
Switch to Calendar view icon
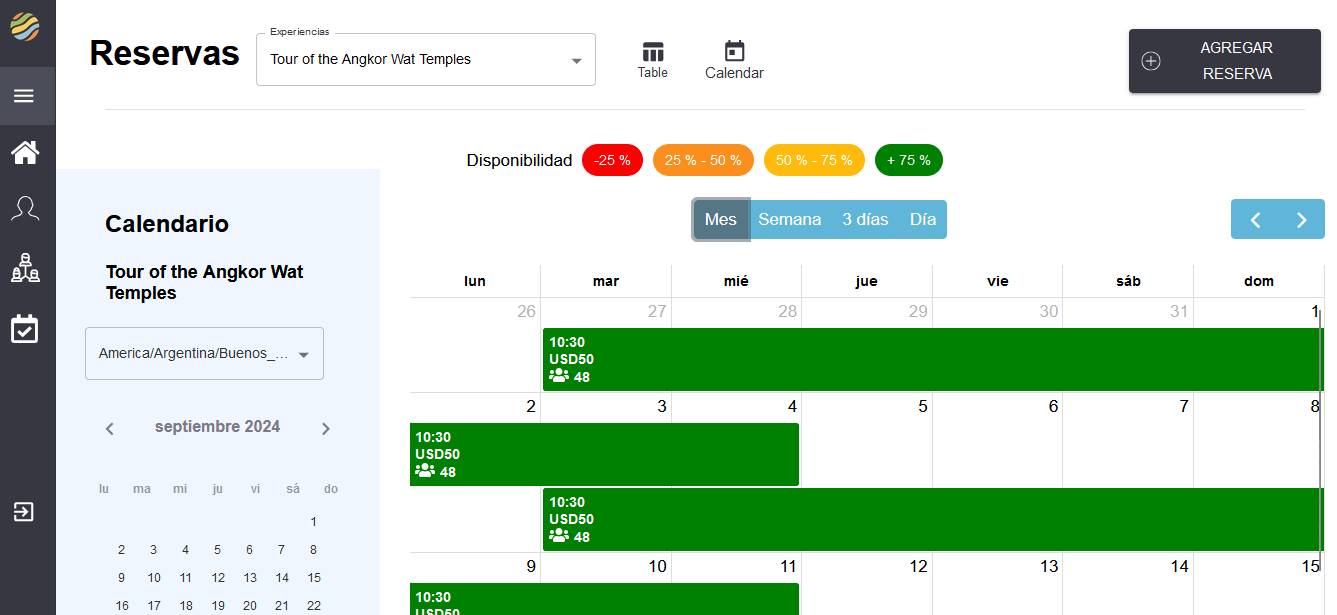coord(734,60)
